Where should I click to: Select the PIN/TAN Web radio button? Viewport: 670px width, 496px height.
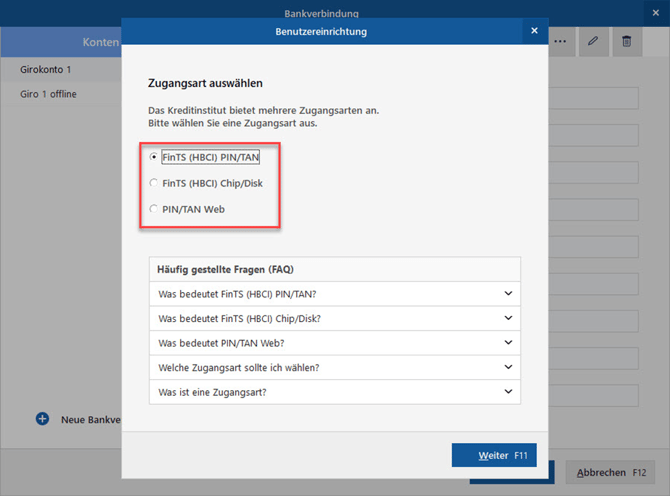coord(154,209)
